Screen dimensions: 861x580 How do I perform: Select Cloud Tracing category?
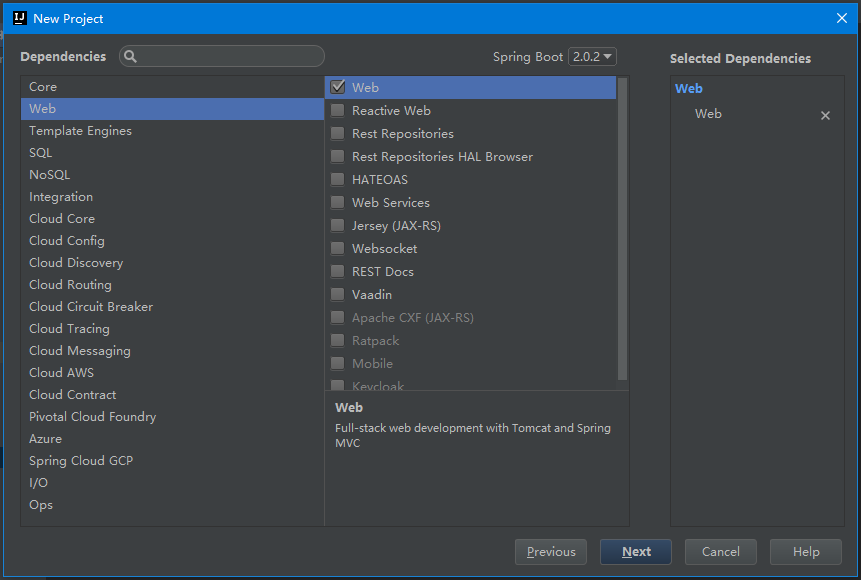tap(172, 328)
